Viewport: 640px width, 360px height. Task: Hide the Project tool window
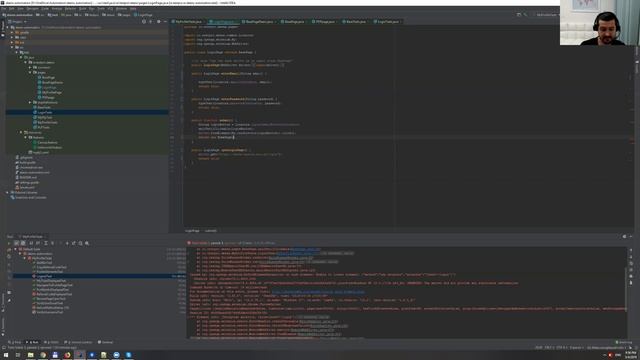pyautogui.click(x=165, y=22)
